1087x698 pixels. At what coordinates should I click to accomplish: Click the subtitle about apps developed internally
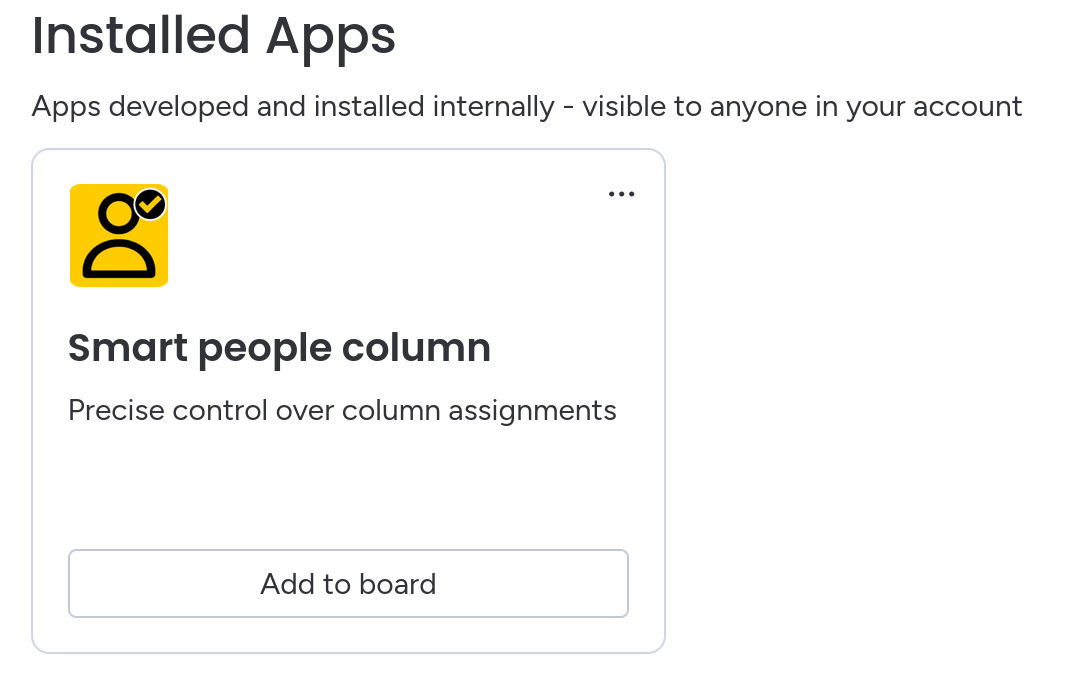(x=527, y=106)
